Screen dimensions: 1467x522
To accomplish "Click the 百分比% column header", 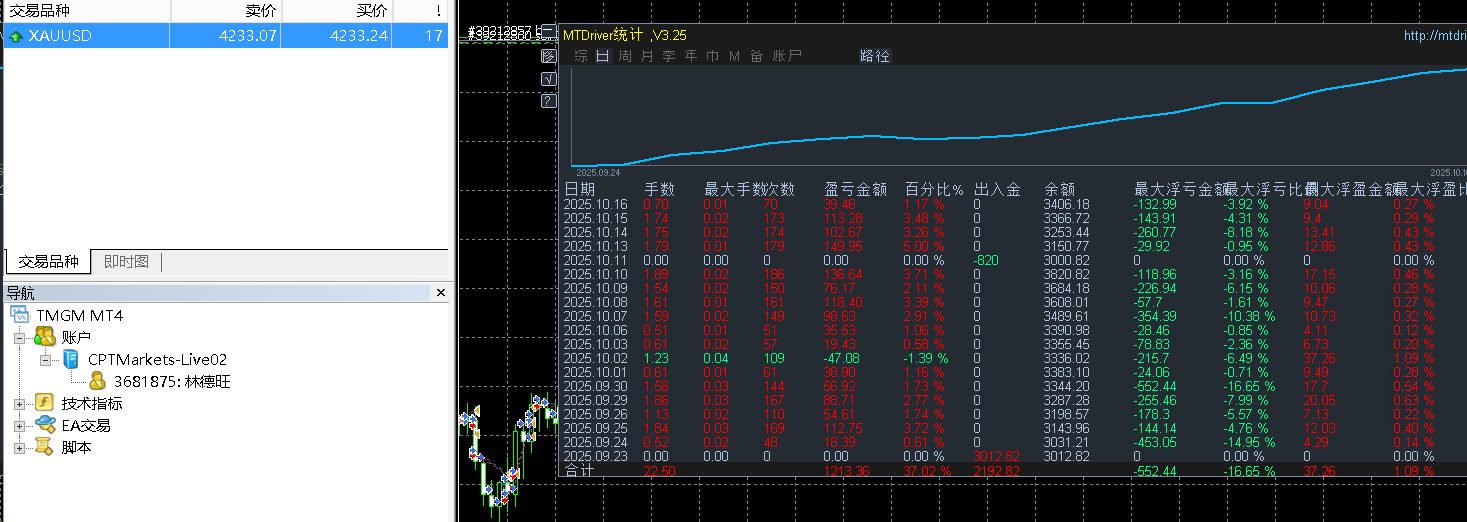I will point(935,189).
